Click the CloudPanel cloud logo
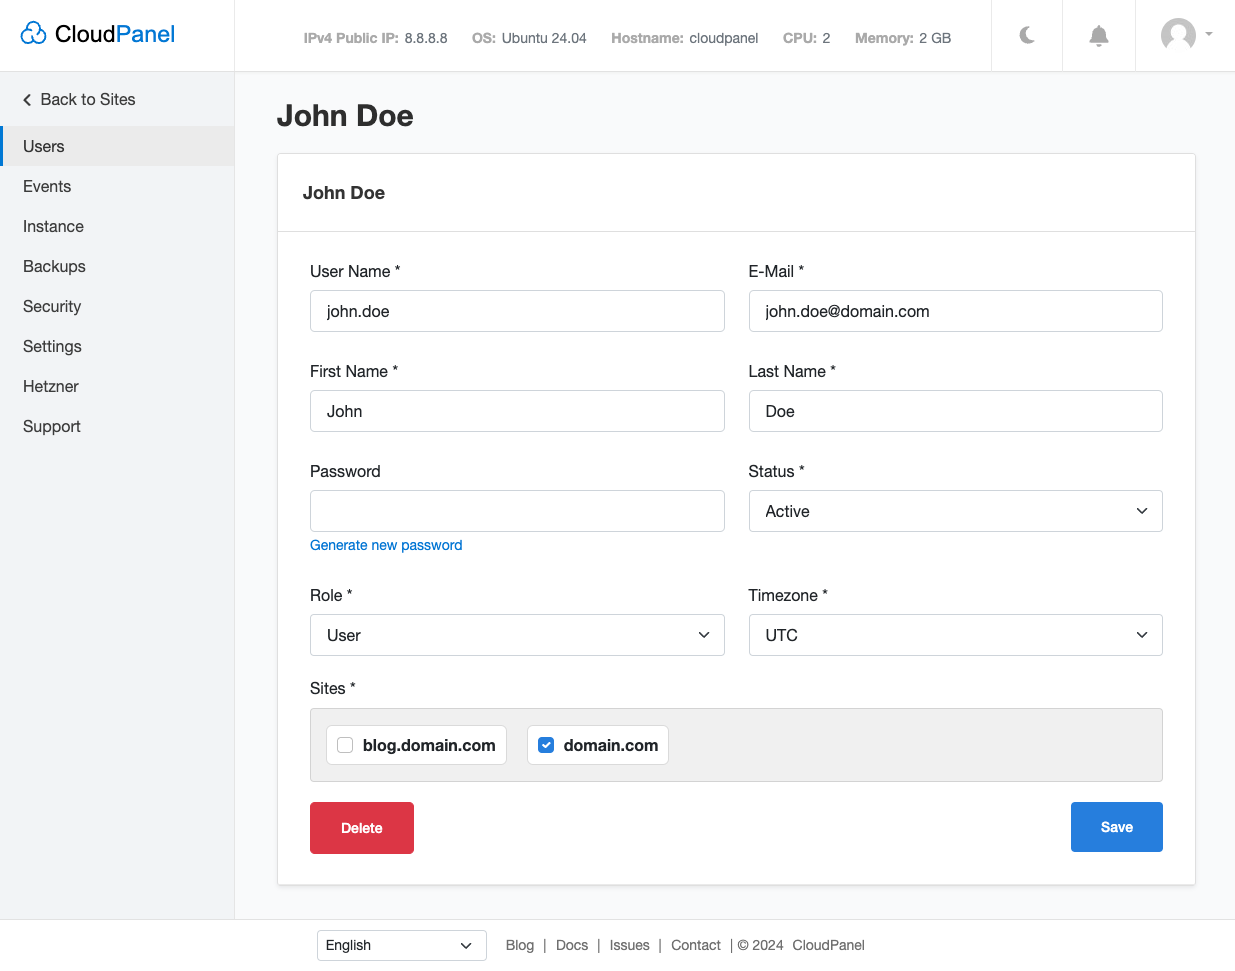This screenshot has width=1235, height=971. 34,34
